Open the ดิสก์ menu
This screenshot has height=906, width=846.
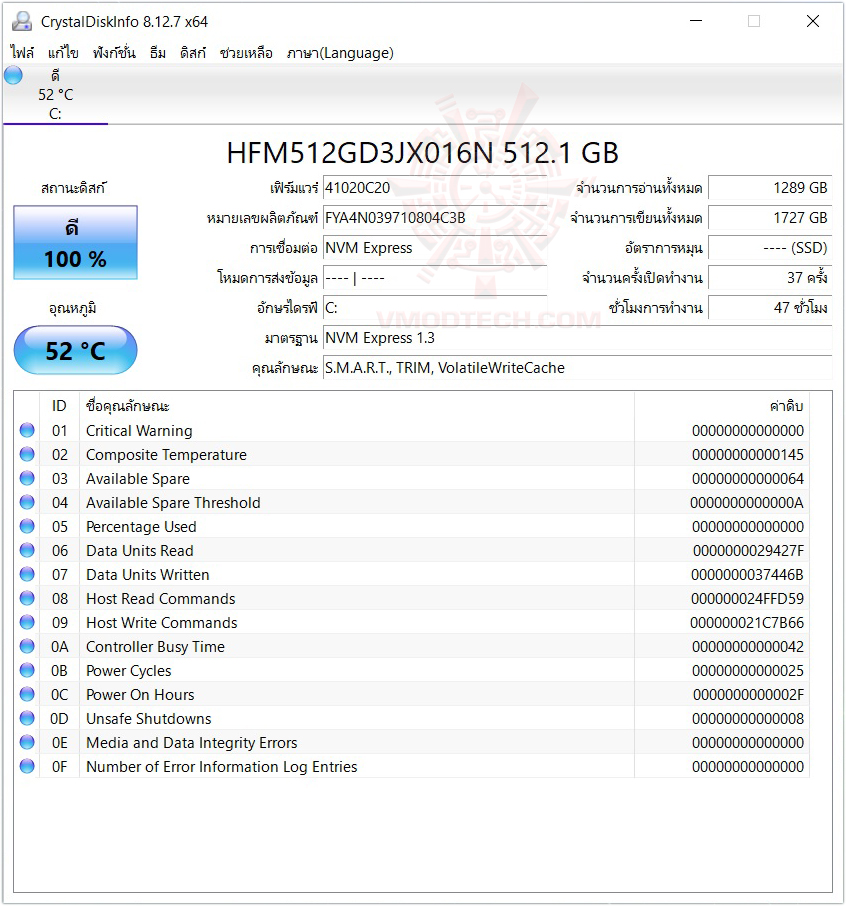194,53
